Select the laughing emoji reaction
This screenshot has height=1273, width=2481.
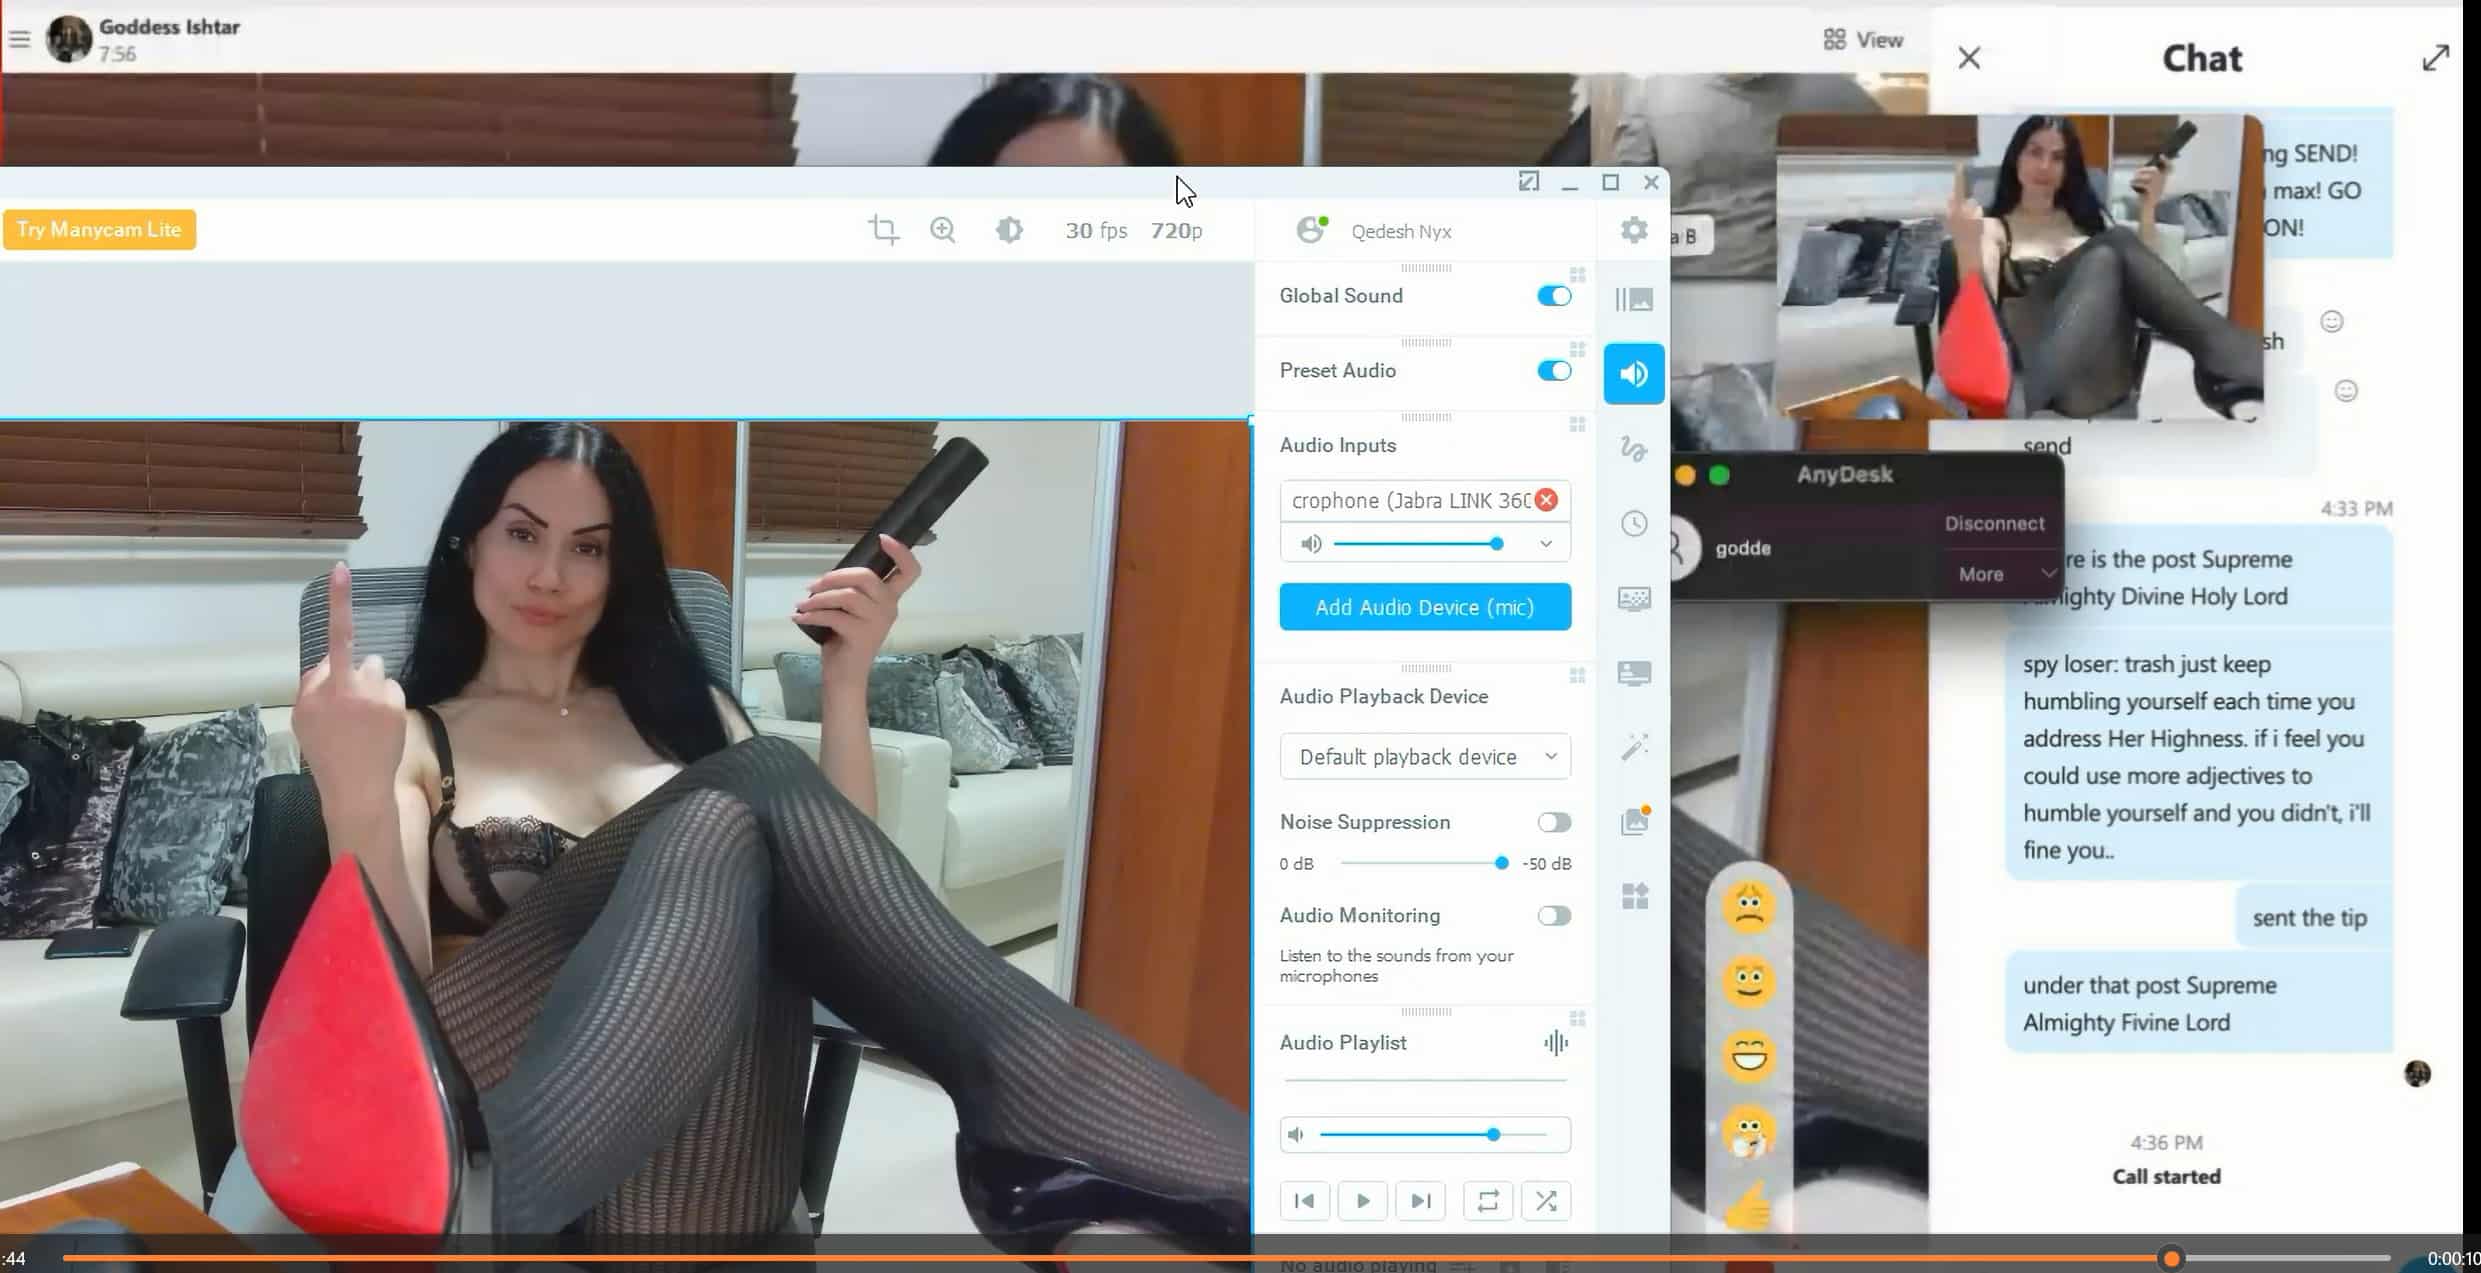[x=1748, y=1056]
